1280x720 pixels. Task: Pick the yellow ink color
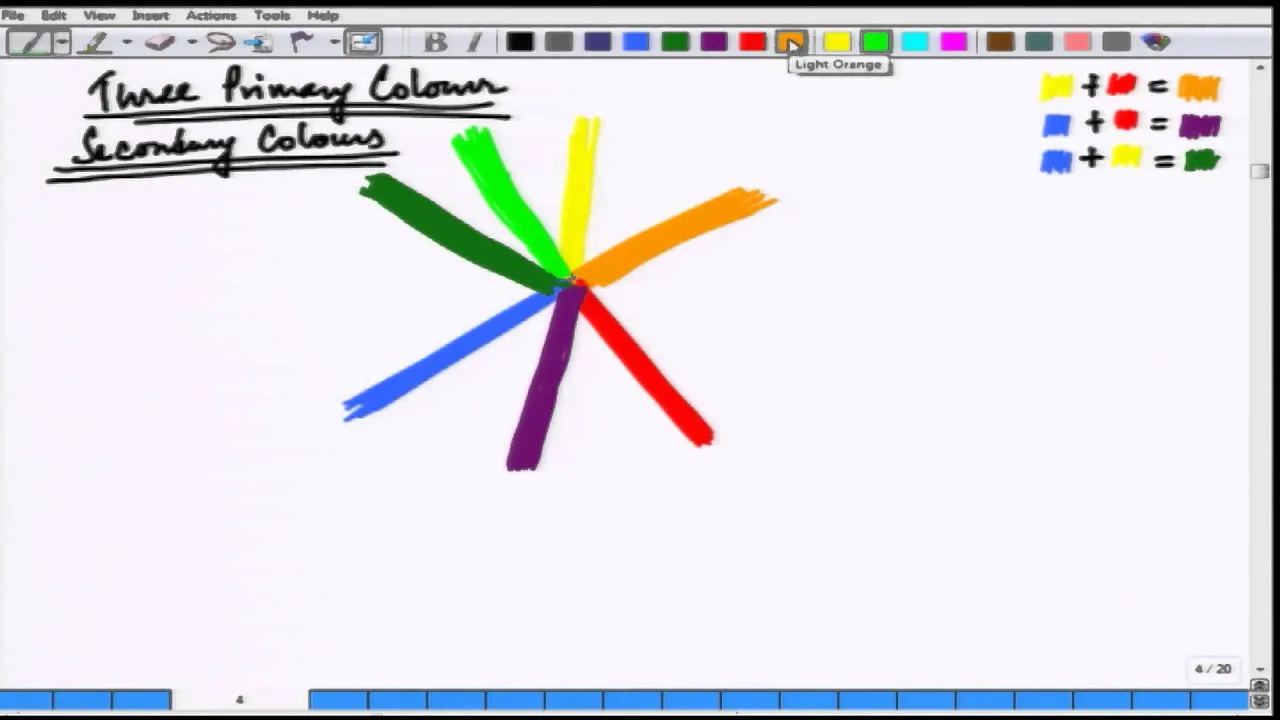837,42
